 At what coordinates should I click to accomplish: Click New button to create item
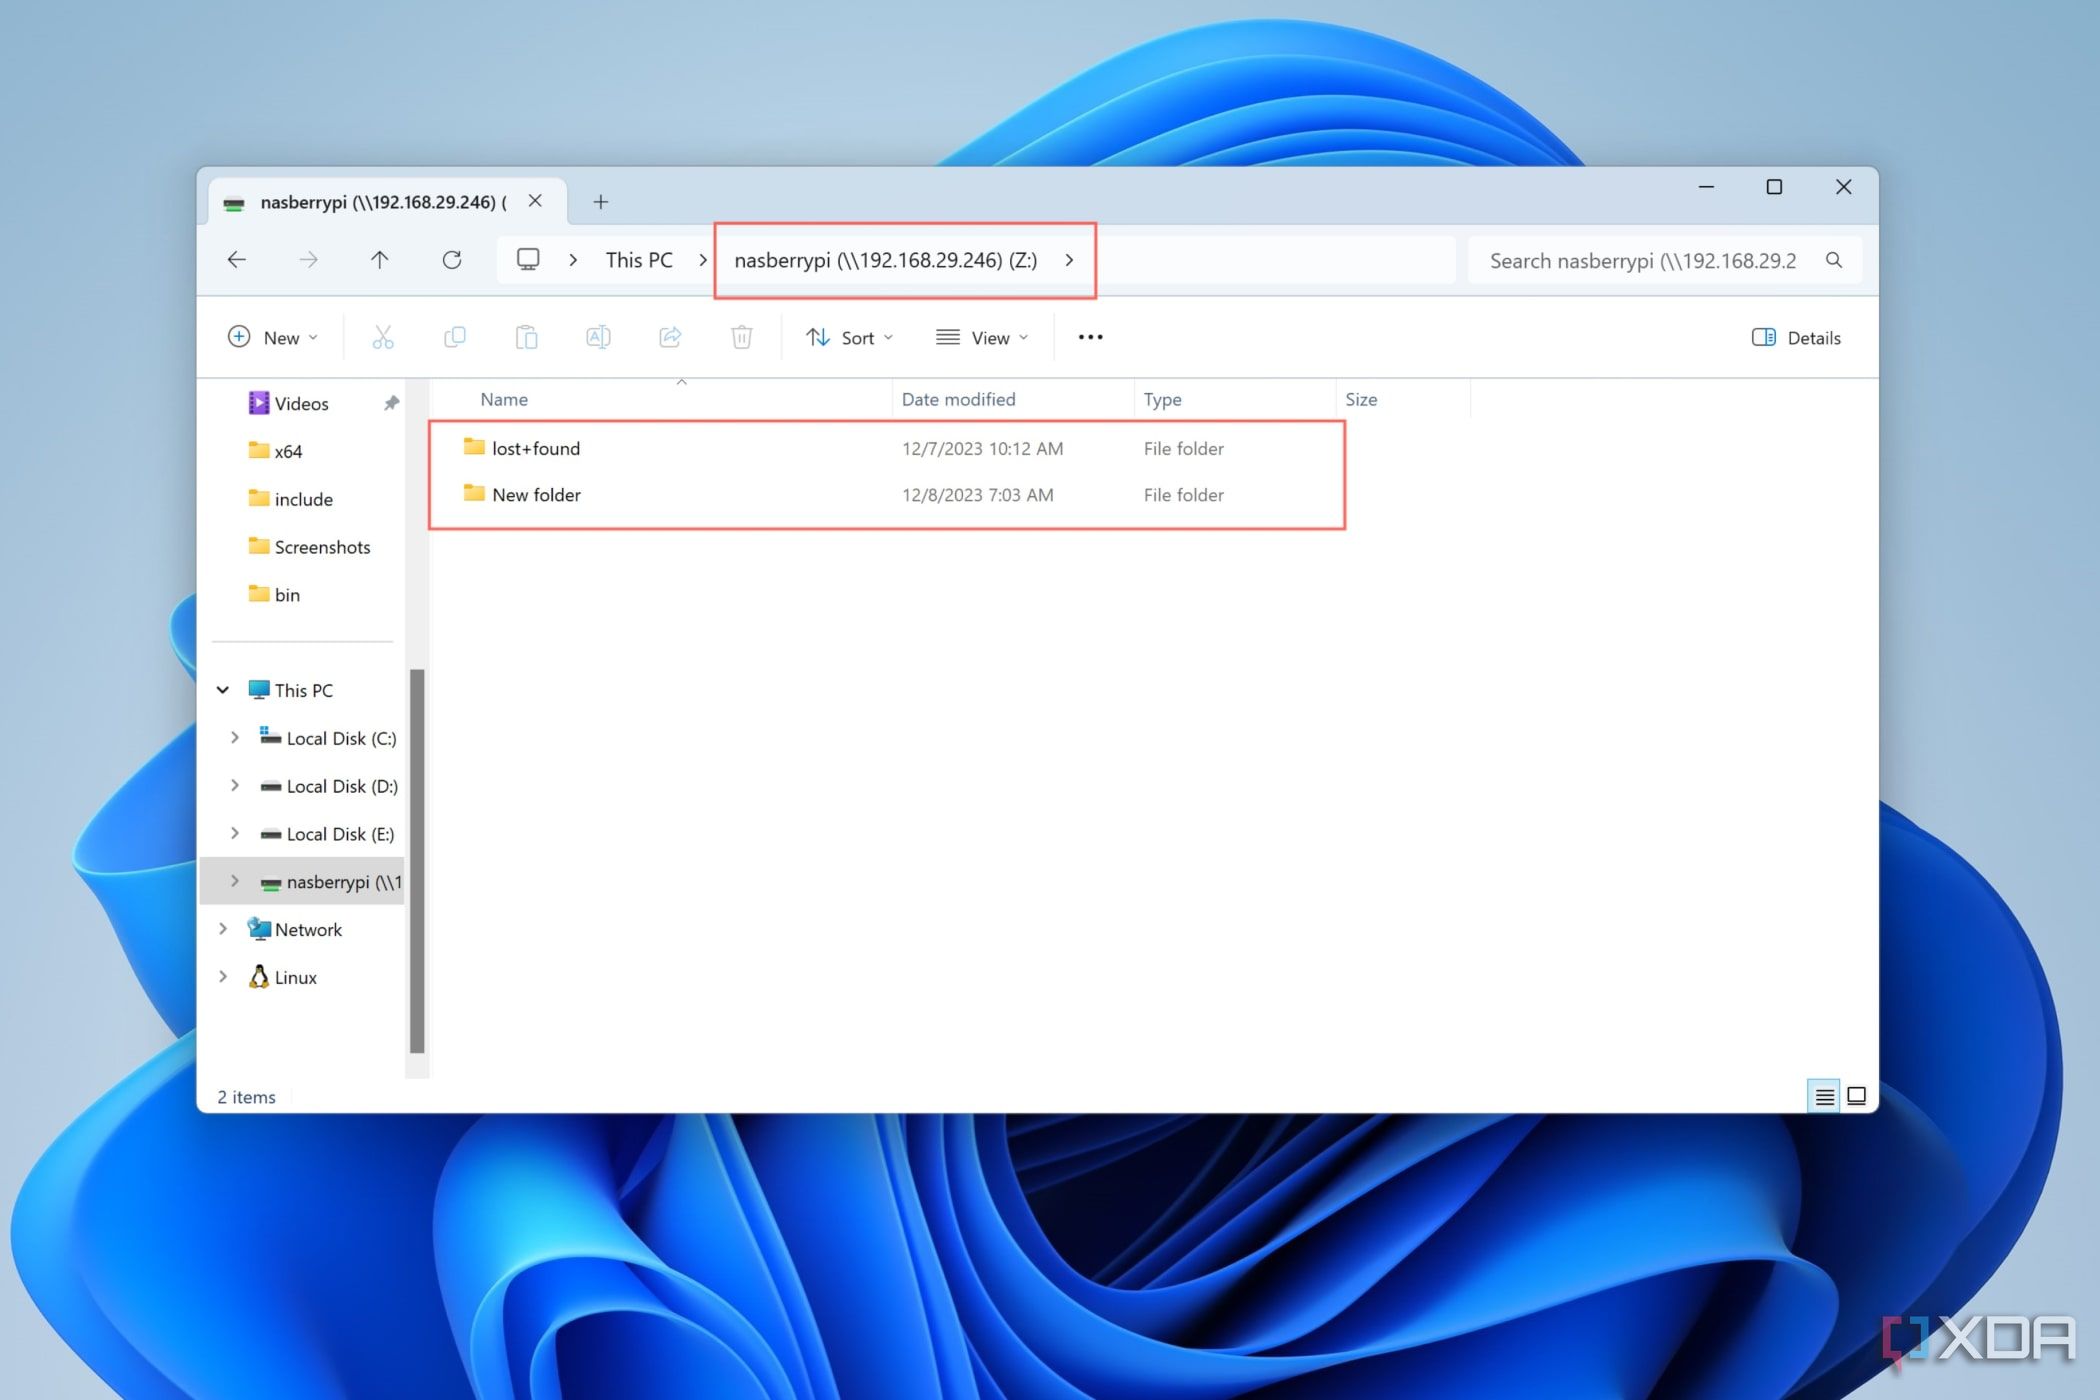(273, 336)
